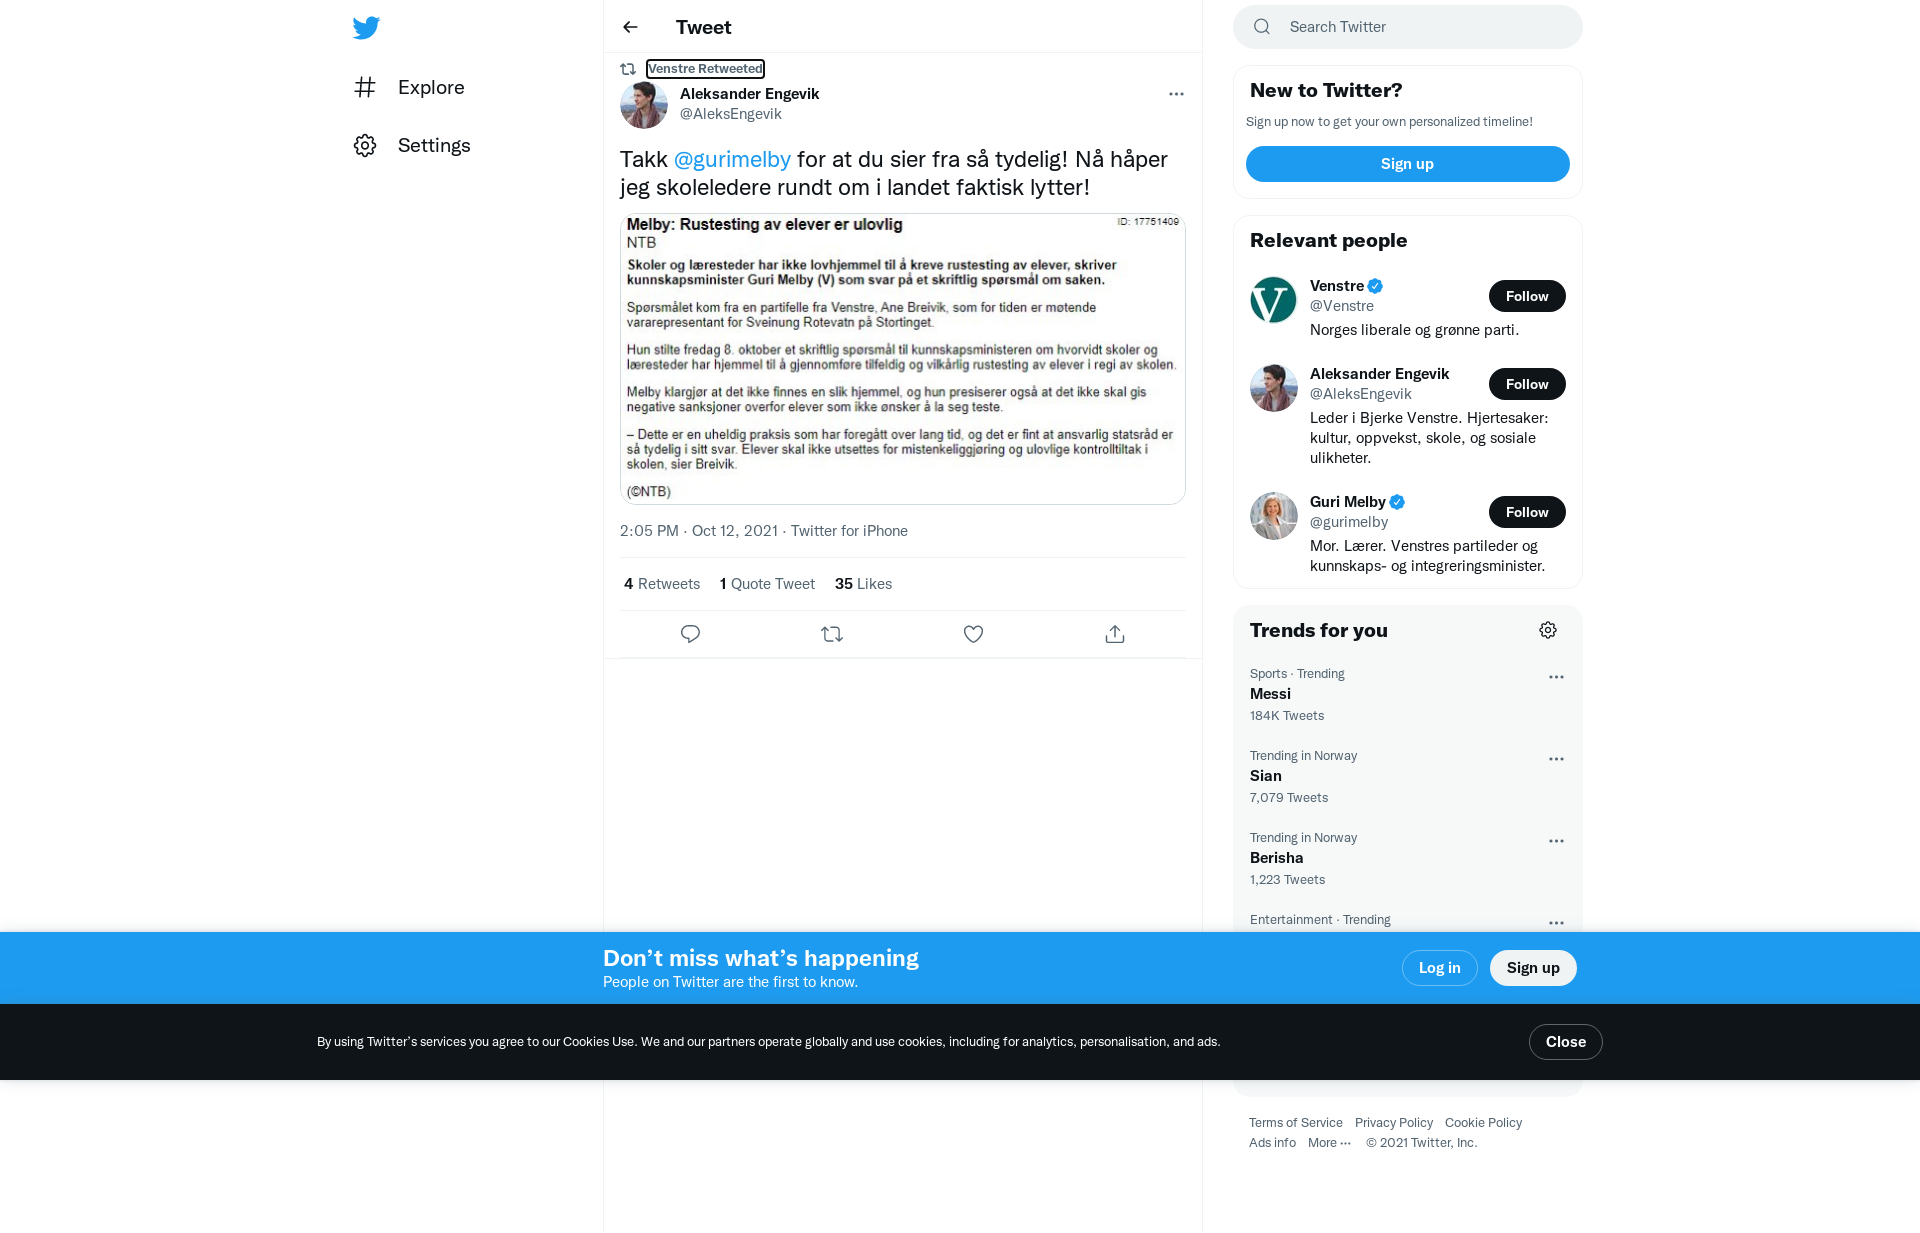The height and width of the screenshot is (1233, 1920).
Task: Open the @gurimelby mention link
Action: coord(732,159)
